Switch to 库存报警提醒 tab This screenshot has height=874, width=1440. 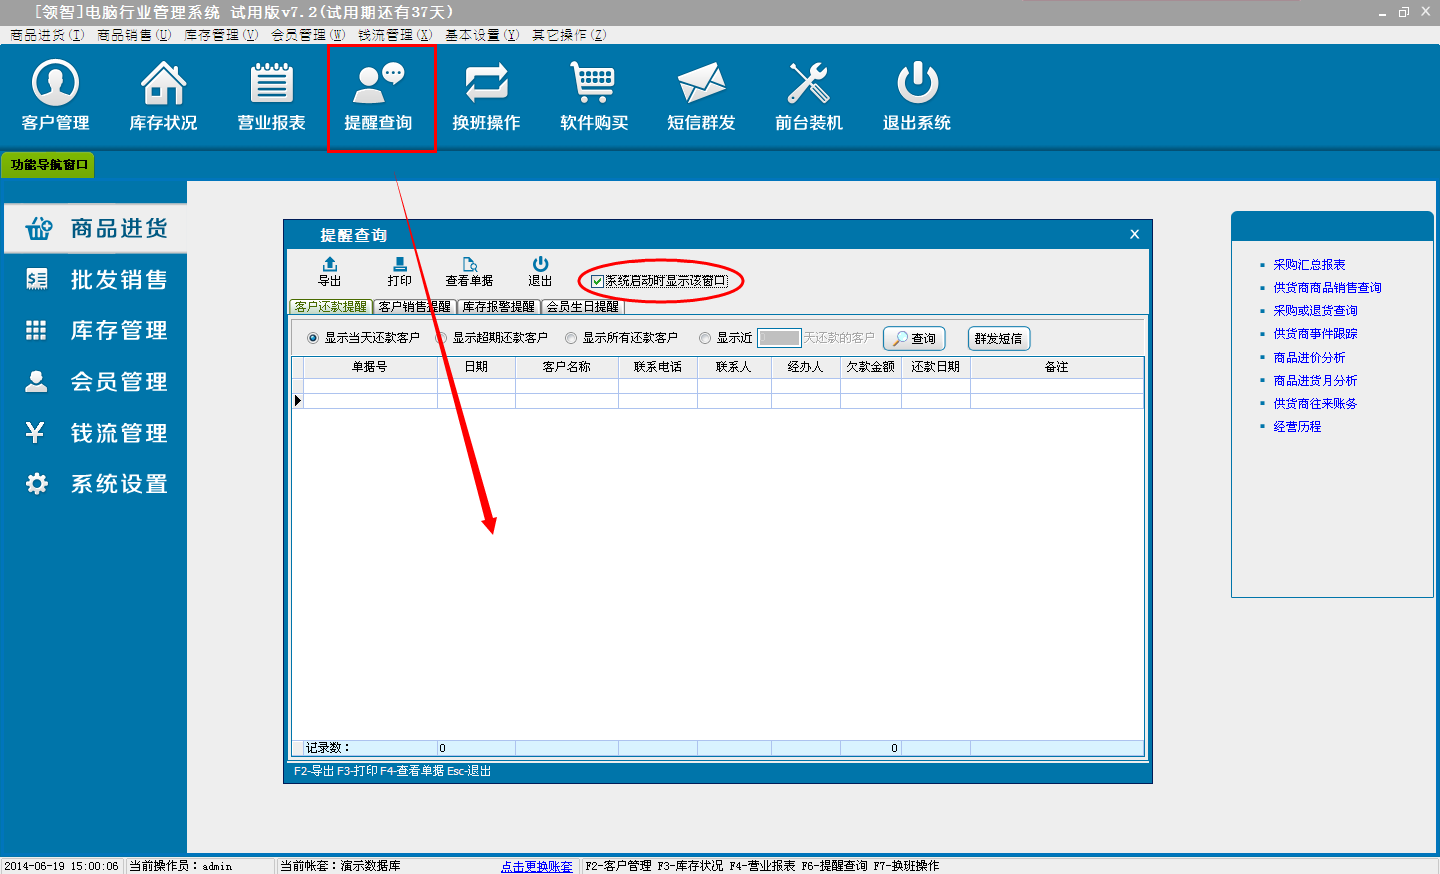tap(498, 307)
